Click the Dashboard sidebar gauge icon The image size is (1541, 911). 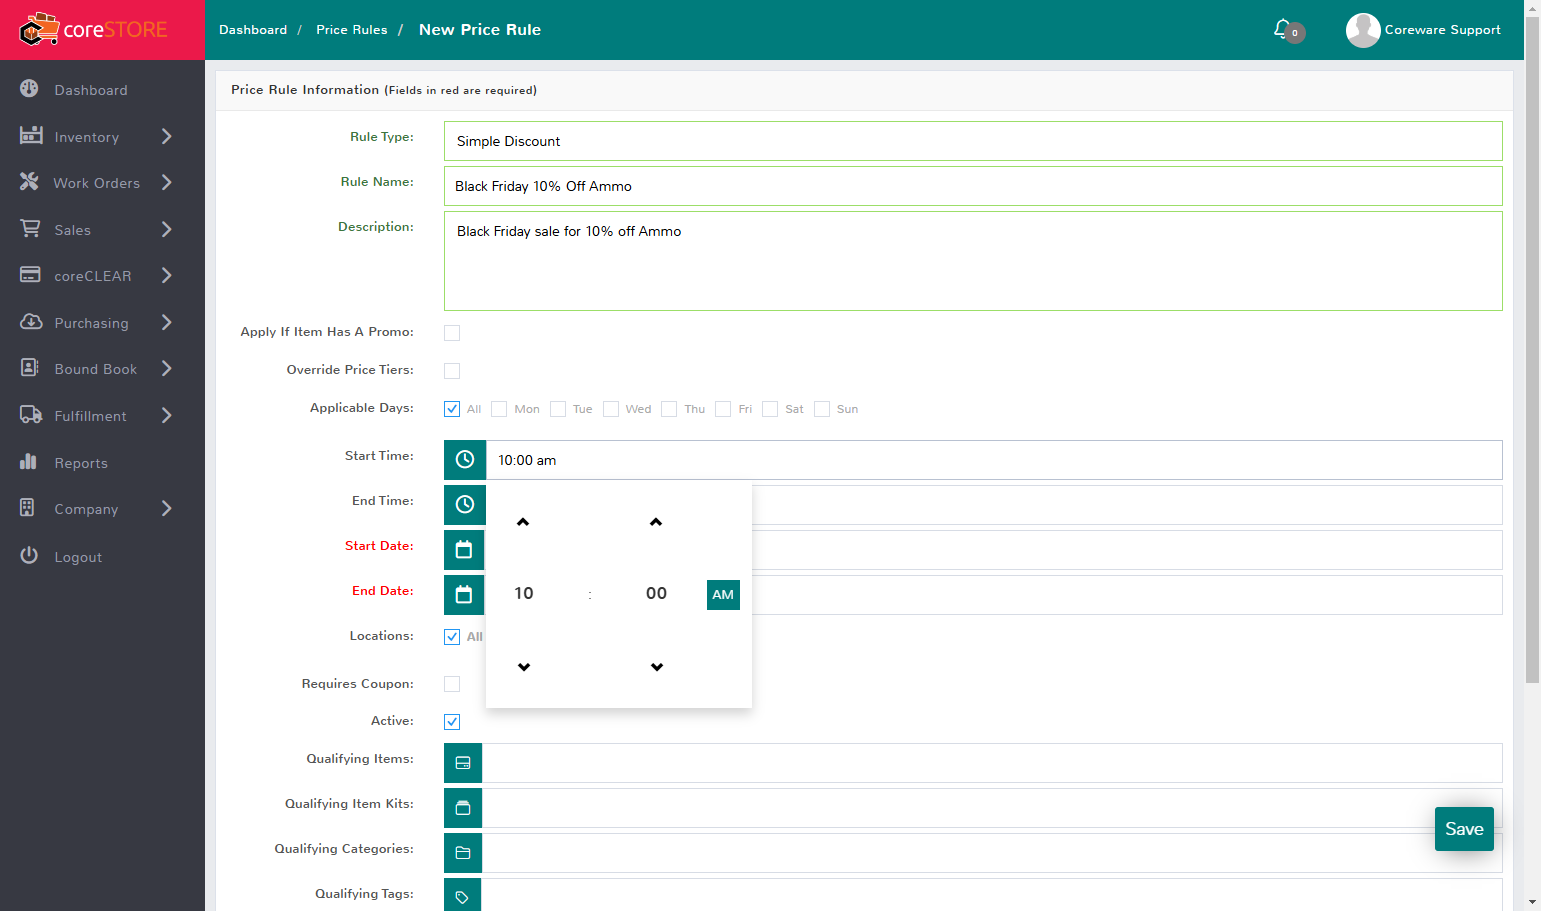30,89
